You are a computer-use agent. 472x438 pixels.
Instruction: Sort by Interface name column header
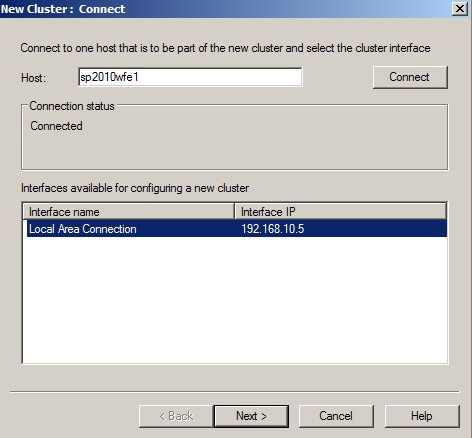click(129, 212)
